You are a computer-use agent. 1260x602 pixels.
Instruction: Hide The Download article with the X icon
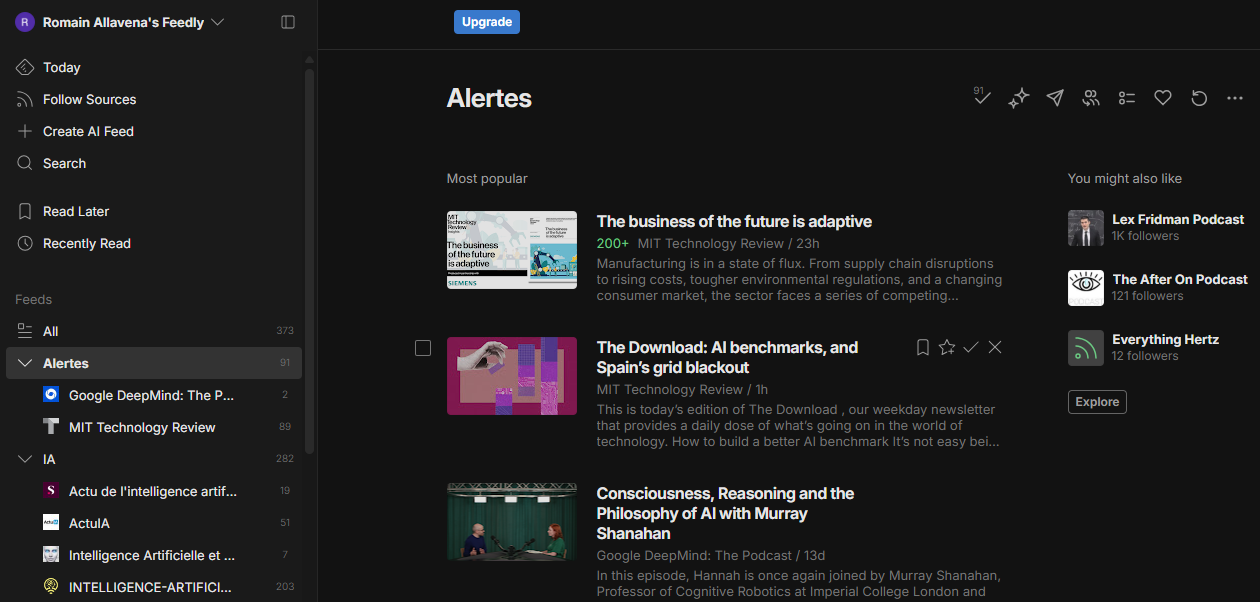point(994,347)
